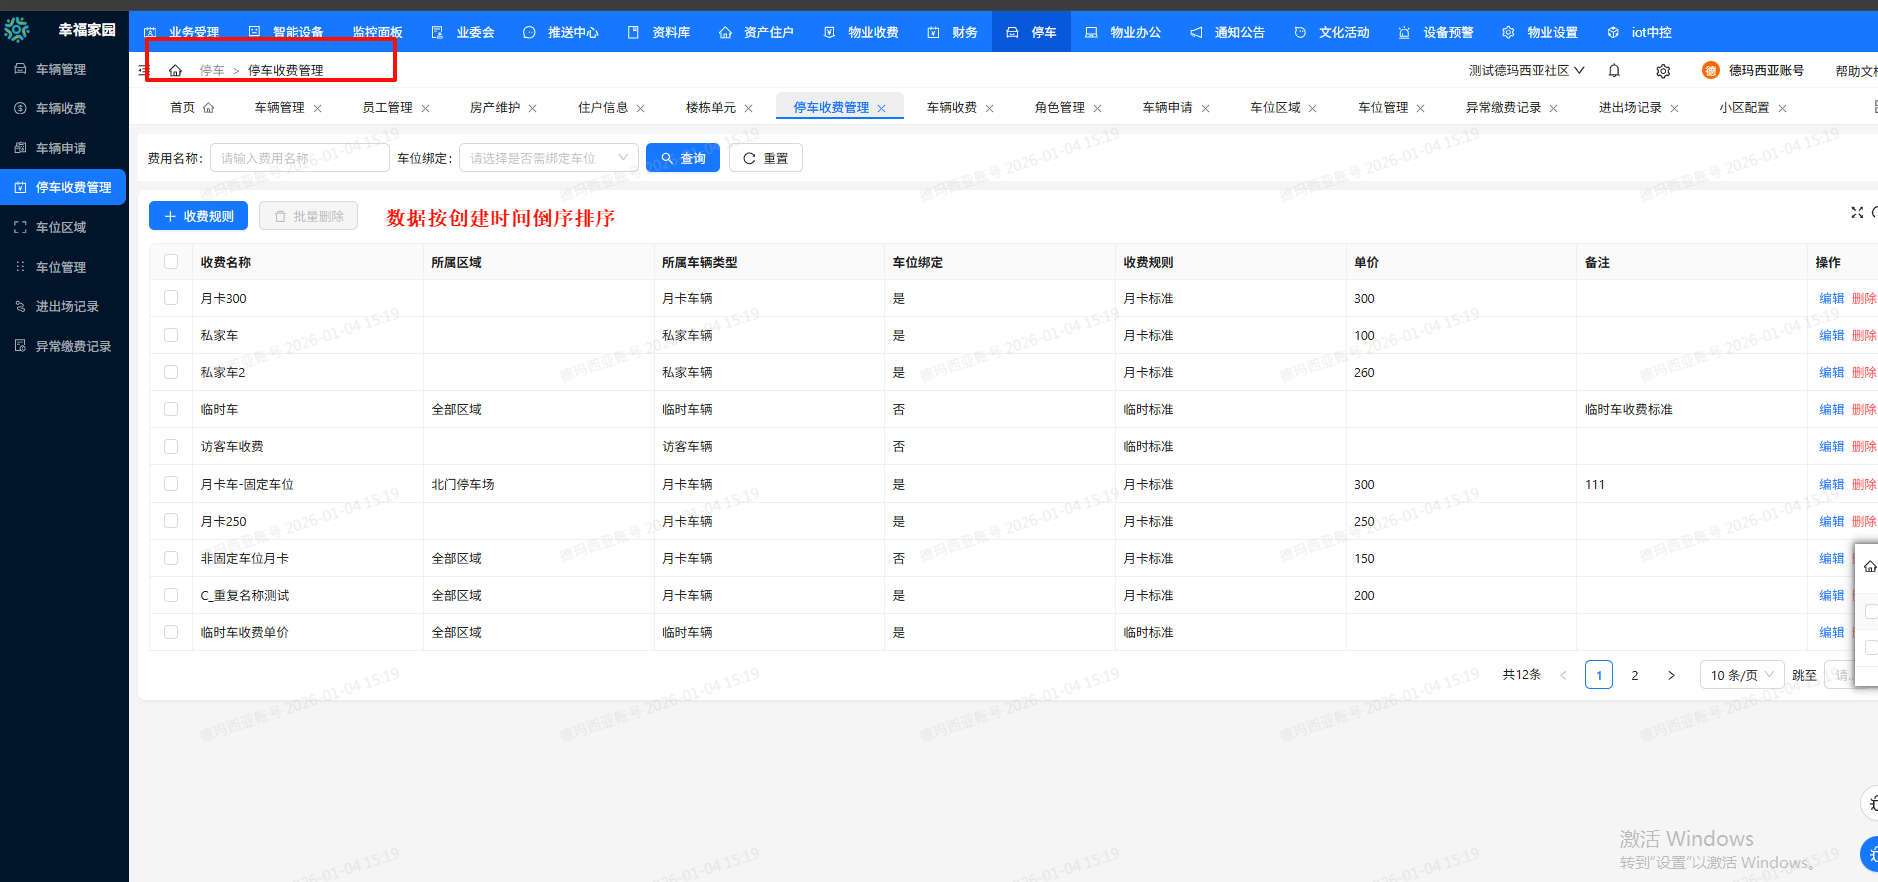Click the notification bell icon
The image size is (1878, 882).
(1614, 71)
